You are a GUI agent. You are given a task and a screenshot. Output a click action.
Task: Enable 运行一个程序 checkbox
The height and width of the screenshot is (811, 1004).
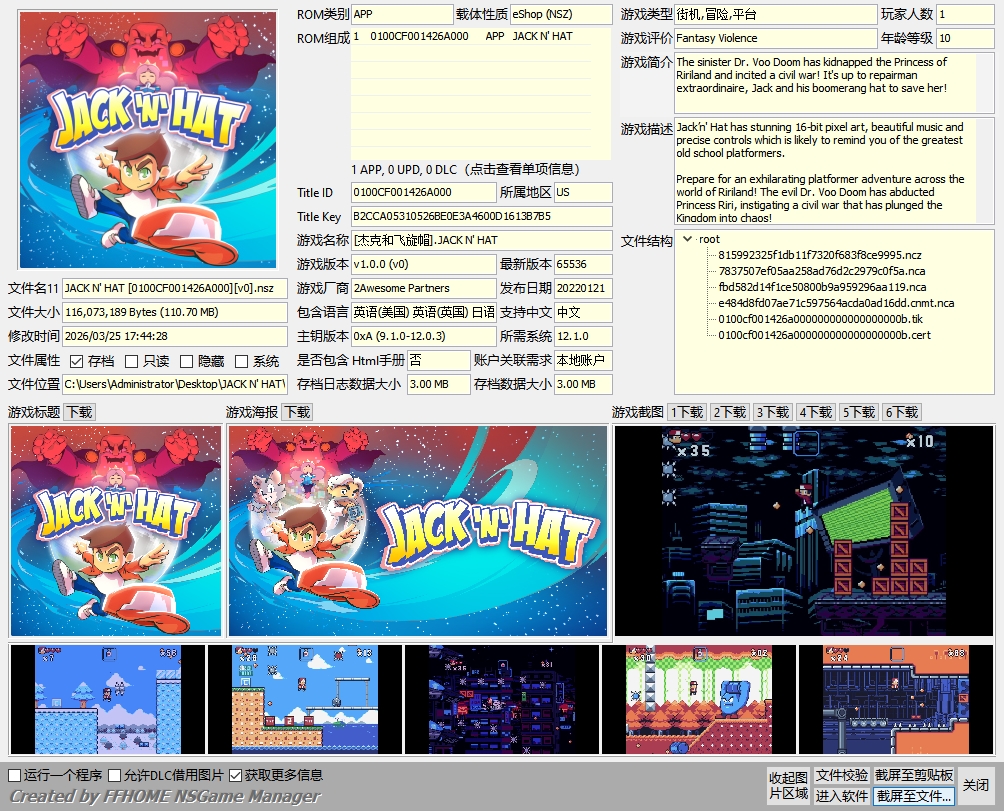coord(14,776)
